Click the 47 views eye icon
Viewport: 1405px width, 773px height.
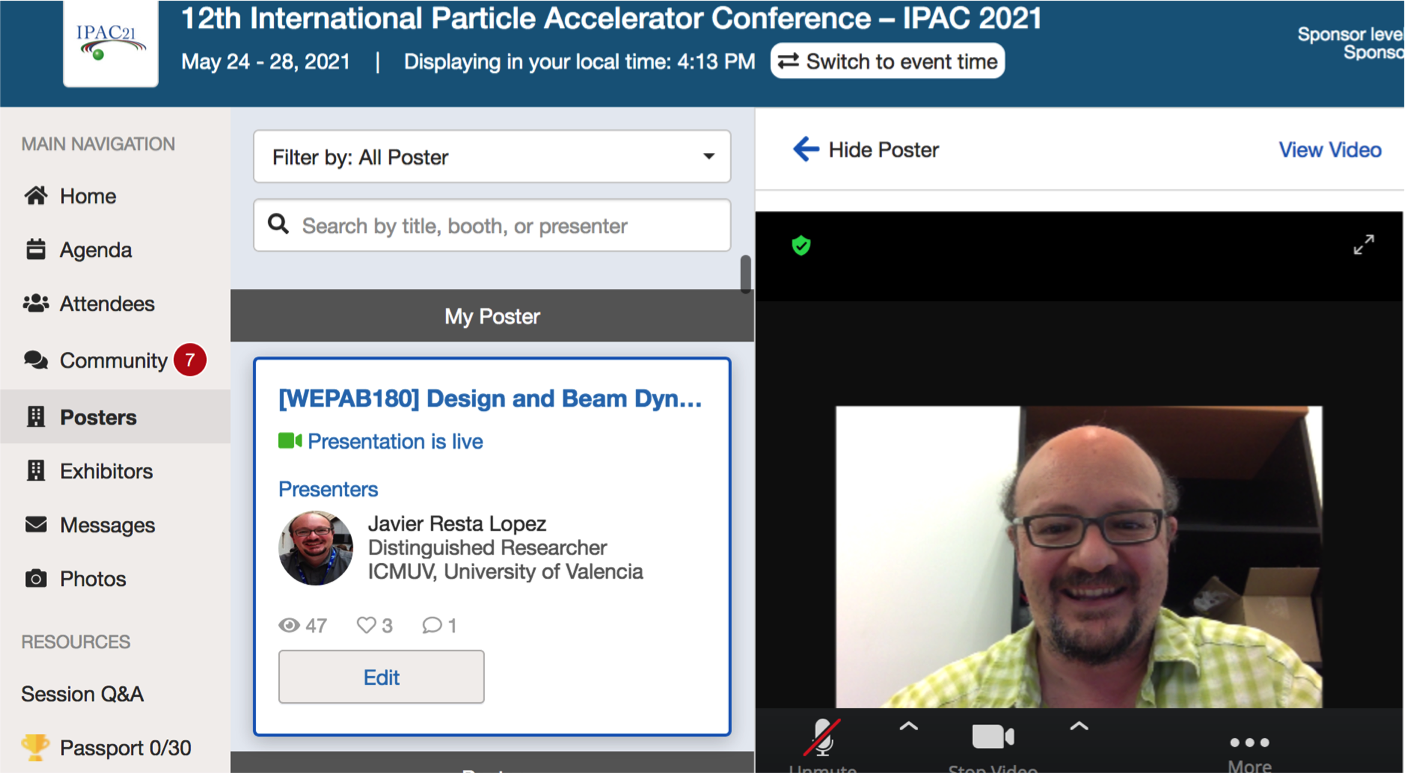[x=289, y=626]
